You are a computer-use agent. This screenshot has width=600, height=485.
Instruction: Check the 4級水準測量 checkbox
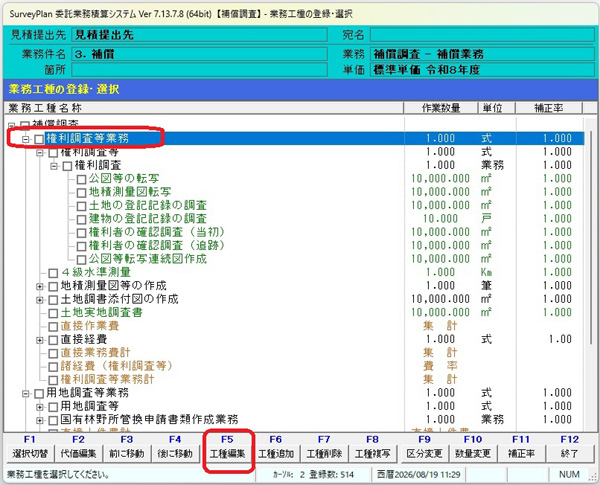[53, 273]
